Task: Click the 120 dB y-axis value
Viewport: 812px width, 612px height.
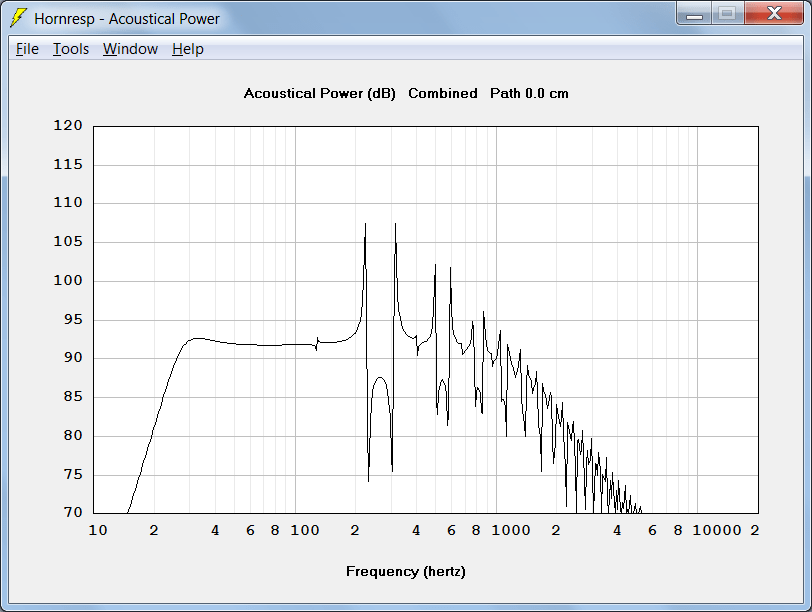Action: pos(68,125)
